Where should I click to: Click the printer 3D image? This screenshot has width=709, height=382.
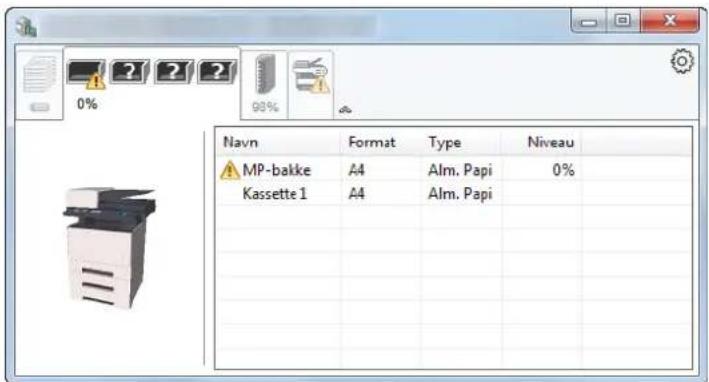click(110, 248)
